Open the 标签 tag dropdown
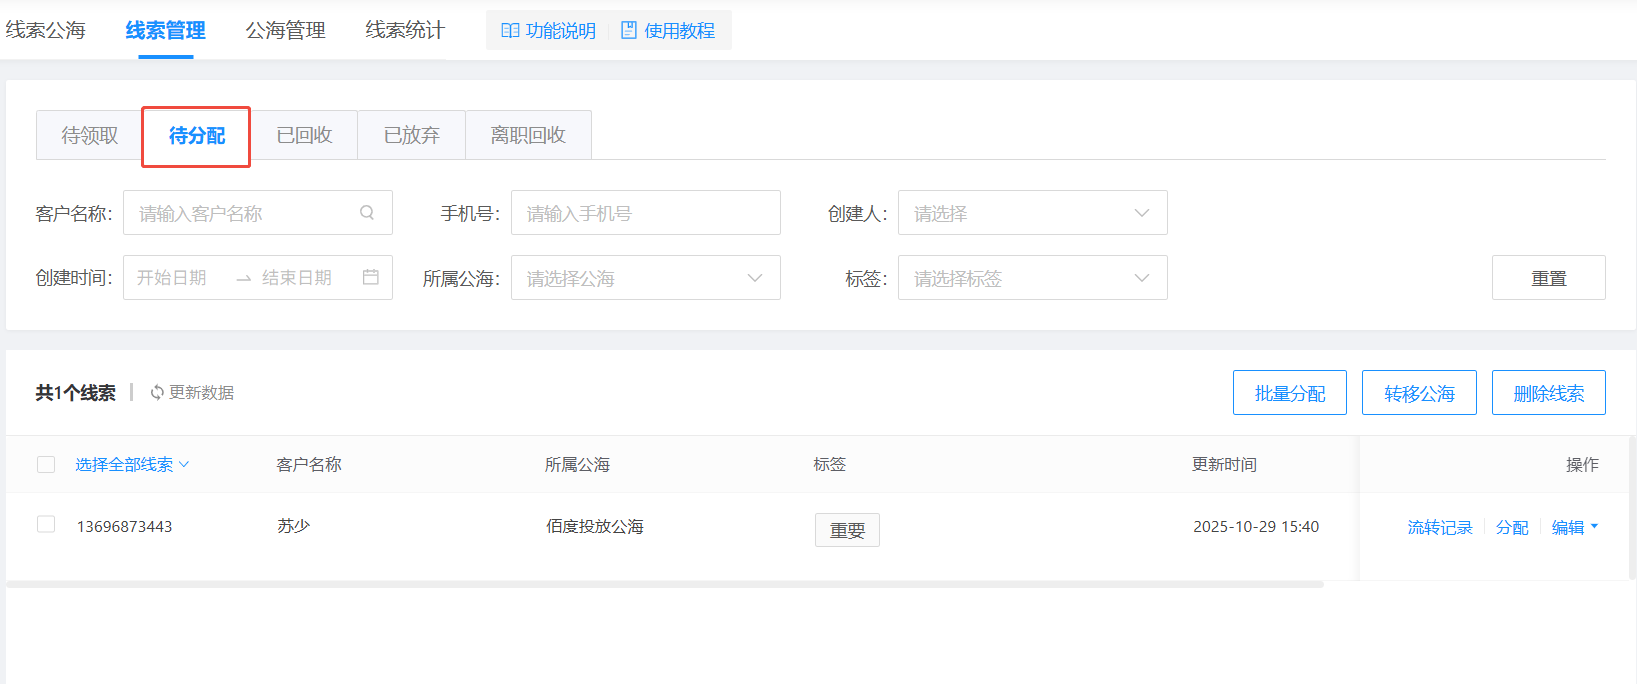Screen dimensions: 1637x684 pos(1032,278)
